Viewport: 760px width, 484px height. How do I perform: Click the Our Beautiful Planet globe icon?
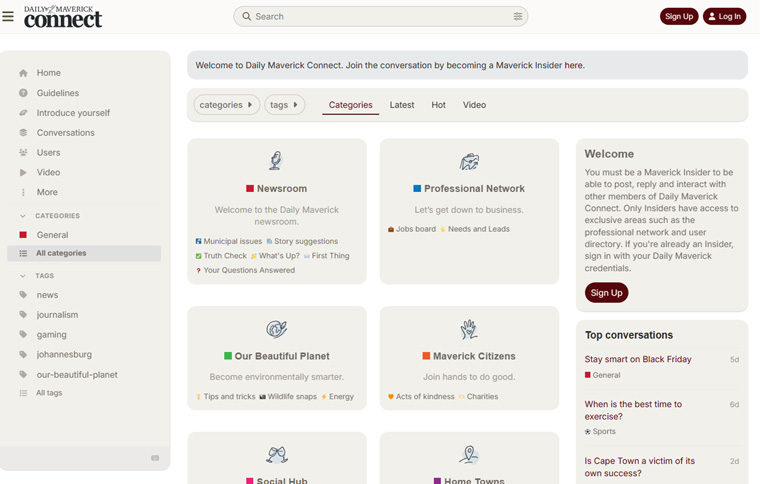pyautogui.click(x=276, y=329)
